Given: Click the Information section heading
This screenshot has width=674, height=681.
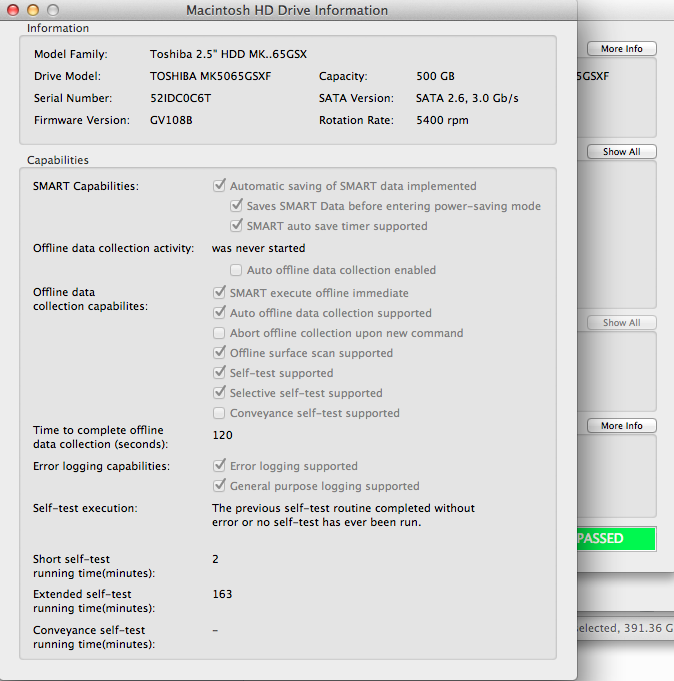Looking at the screenshot, I should tap(58, 28).
